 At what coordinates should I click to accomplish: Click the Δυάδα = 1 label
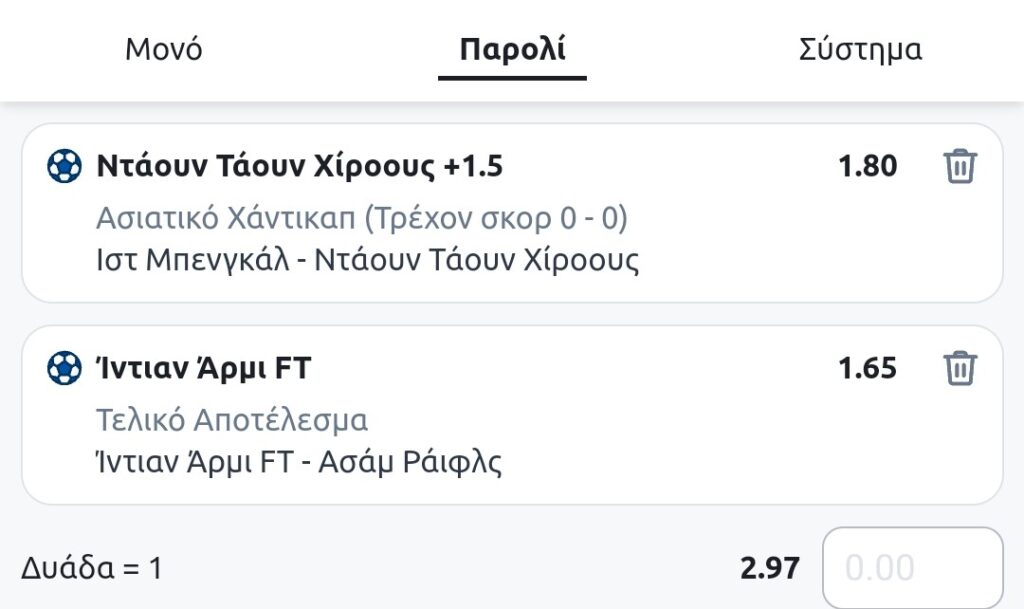click(91, 568)
